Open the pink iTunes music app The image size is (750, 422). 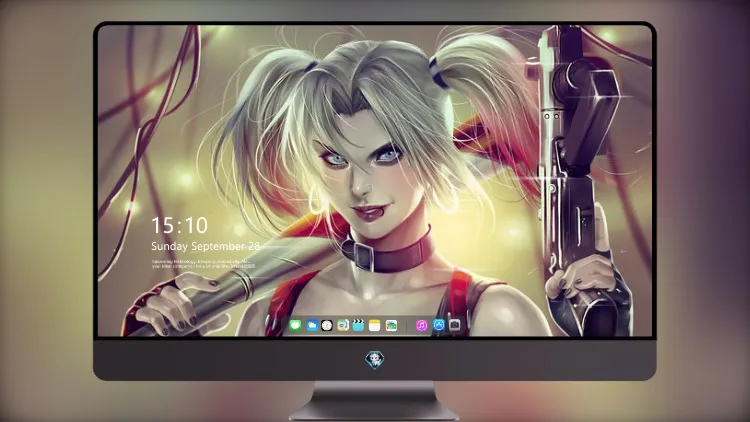coord(421,325)
